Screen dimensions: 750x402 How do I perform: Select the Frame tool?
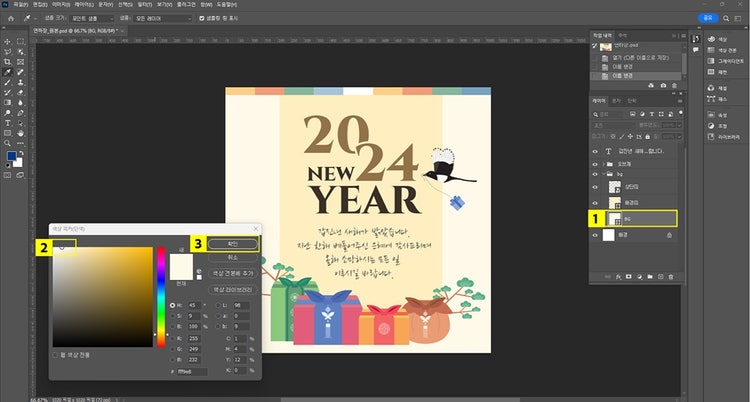pyautogui.click(x=21, y=62)
